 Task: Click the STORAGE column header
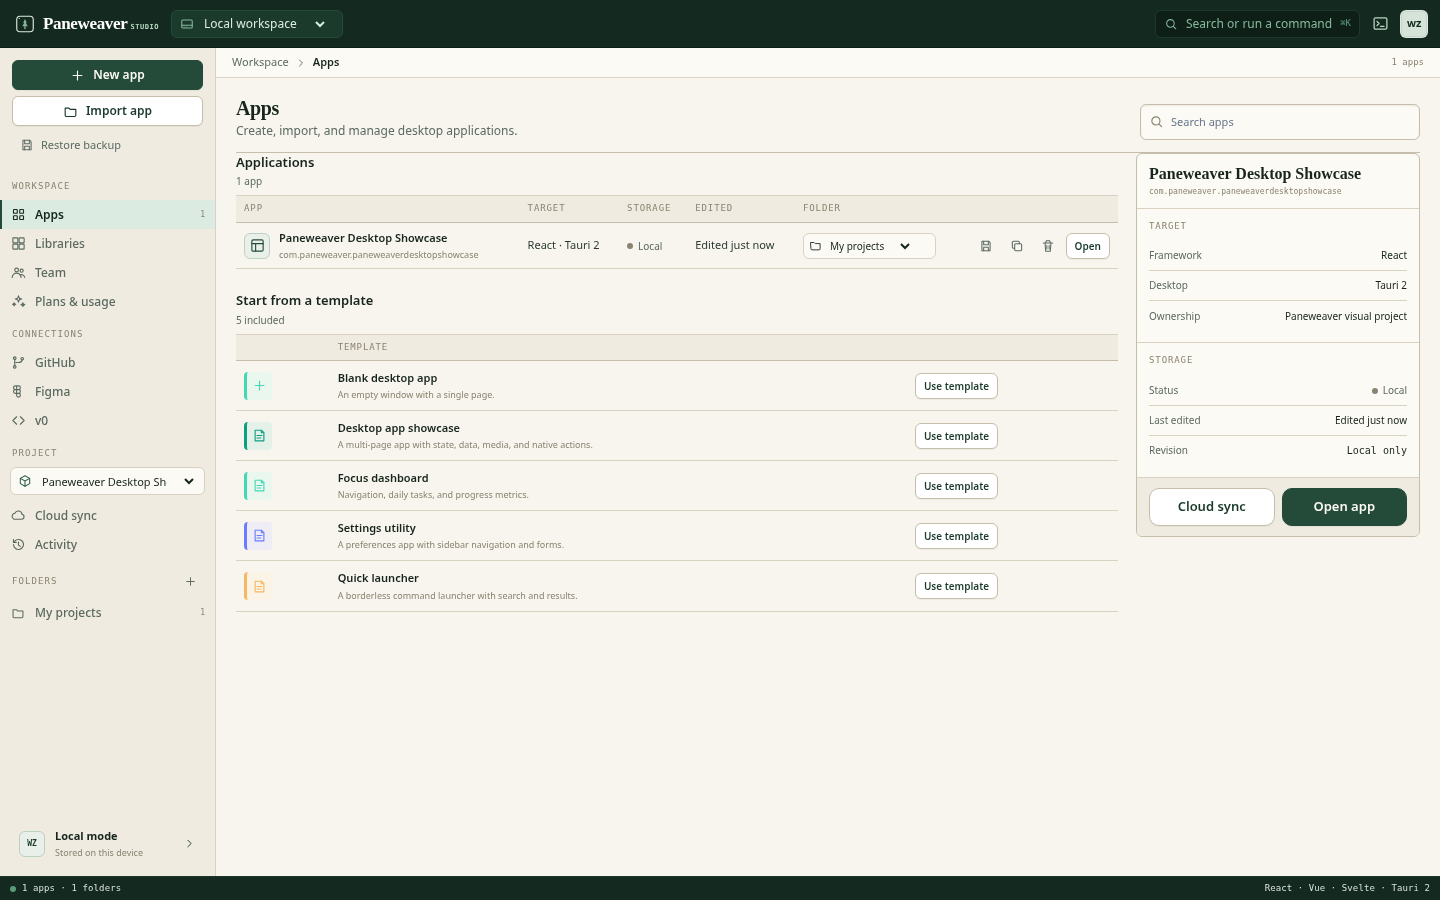pos(649,208)
